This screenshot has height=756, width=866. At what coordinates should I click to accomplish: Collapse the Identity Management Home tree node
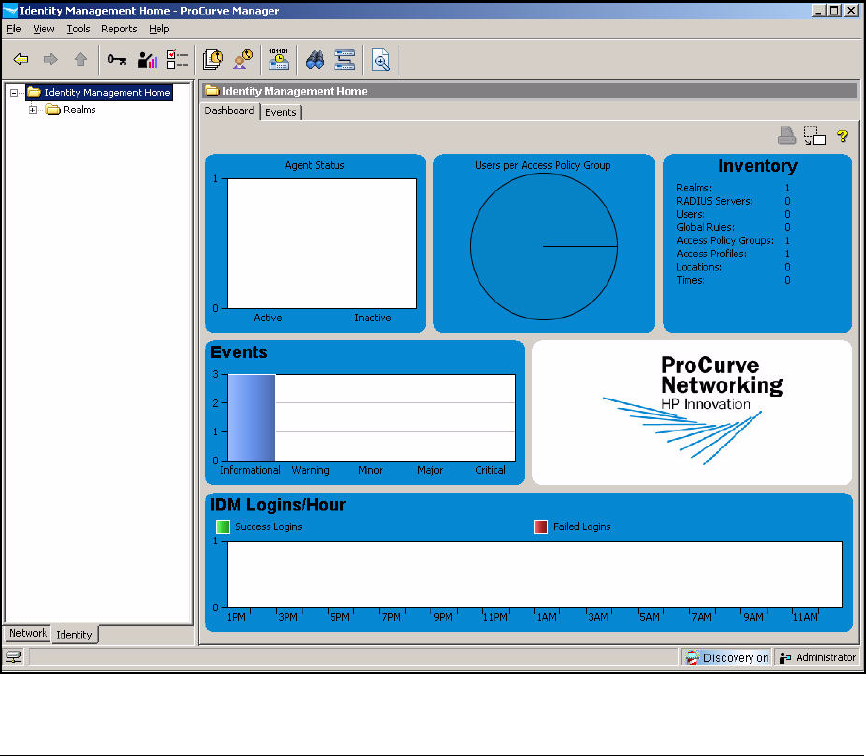14,93
